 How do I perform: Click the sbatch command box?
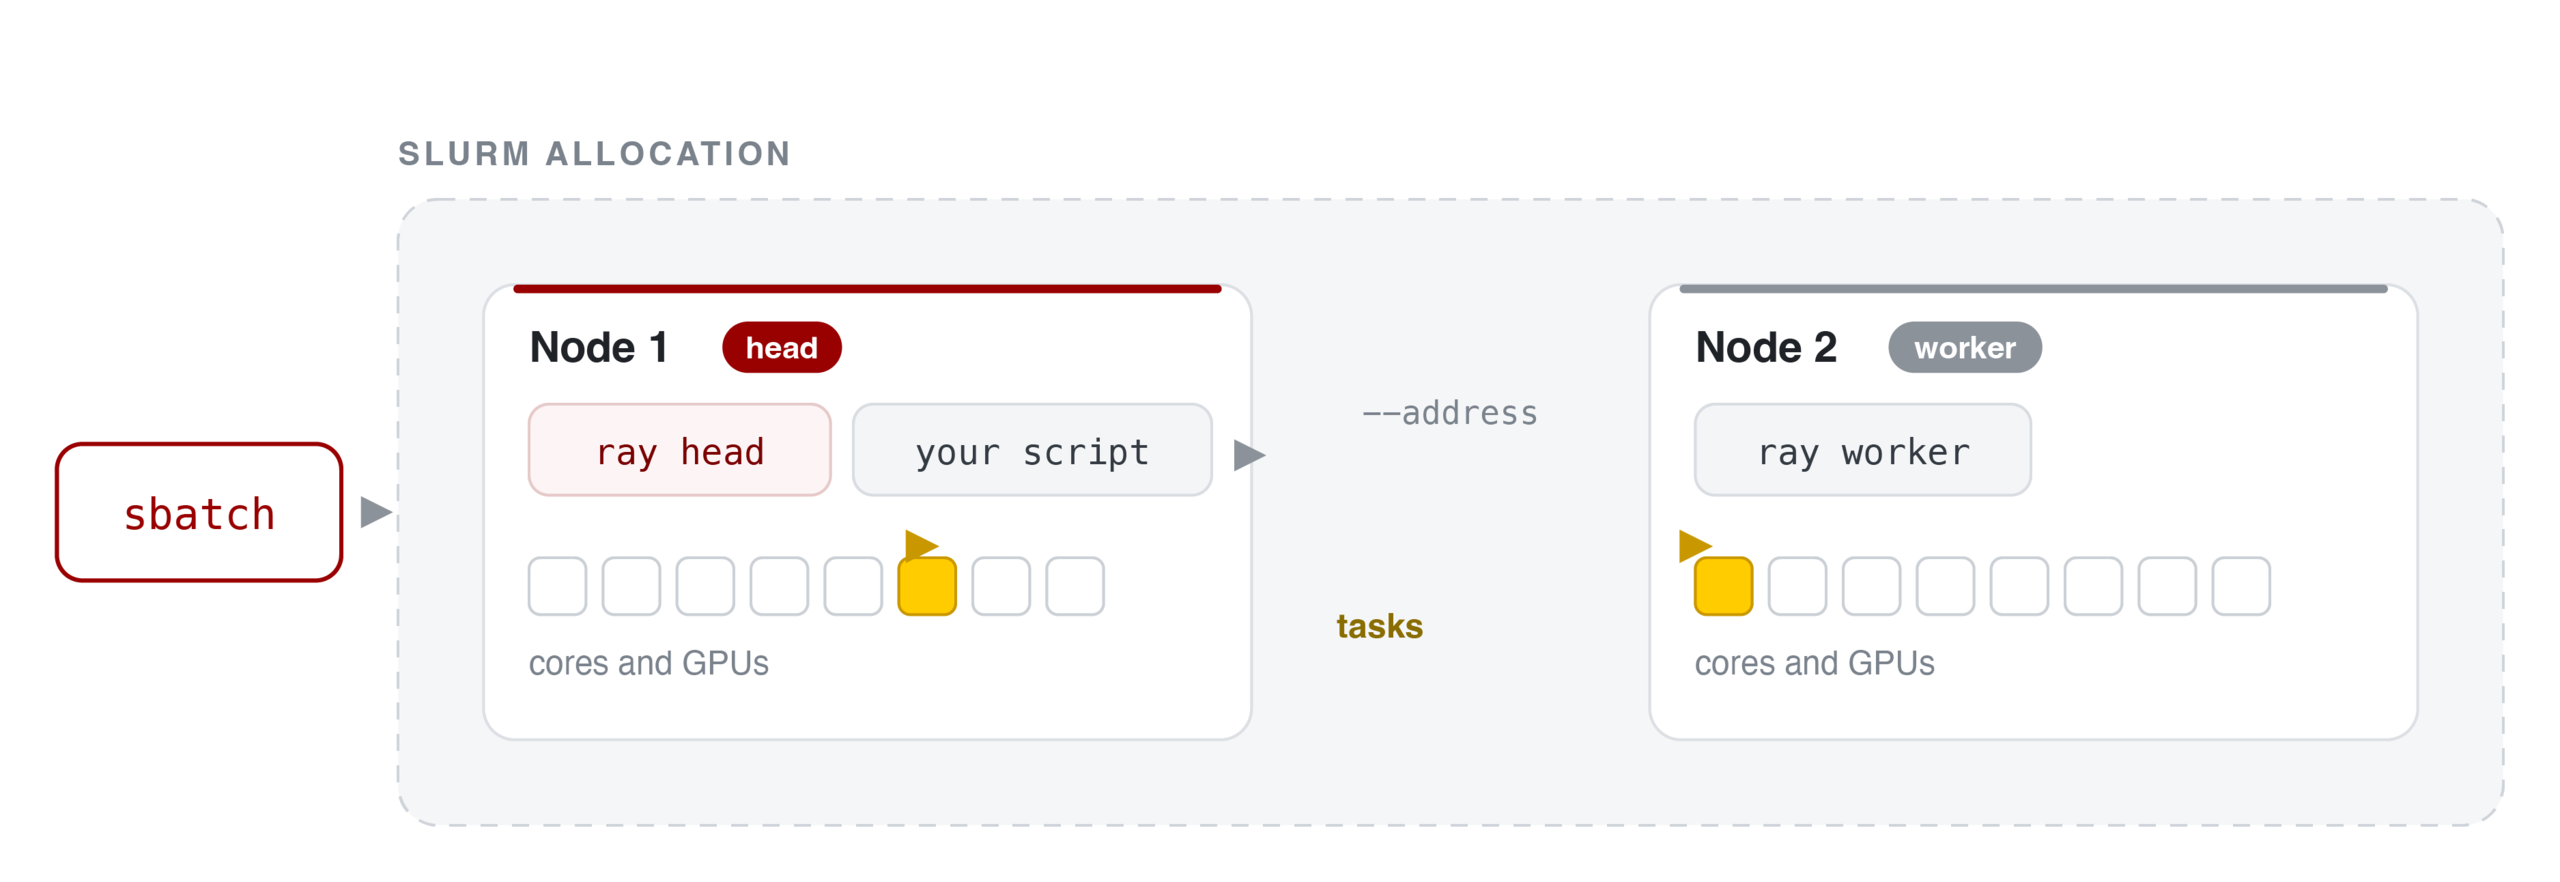198,511
